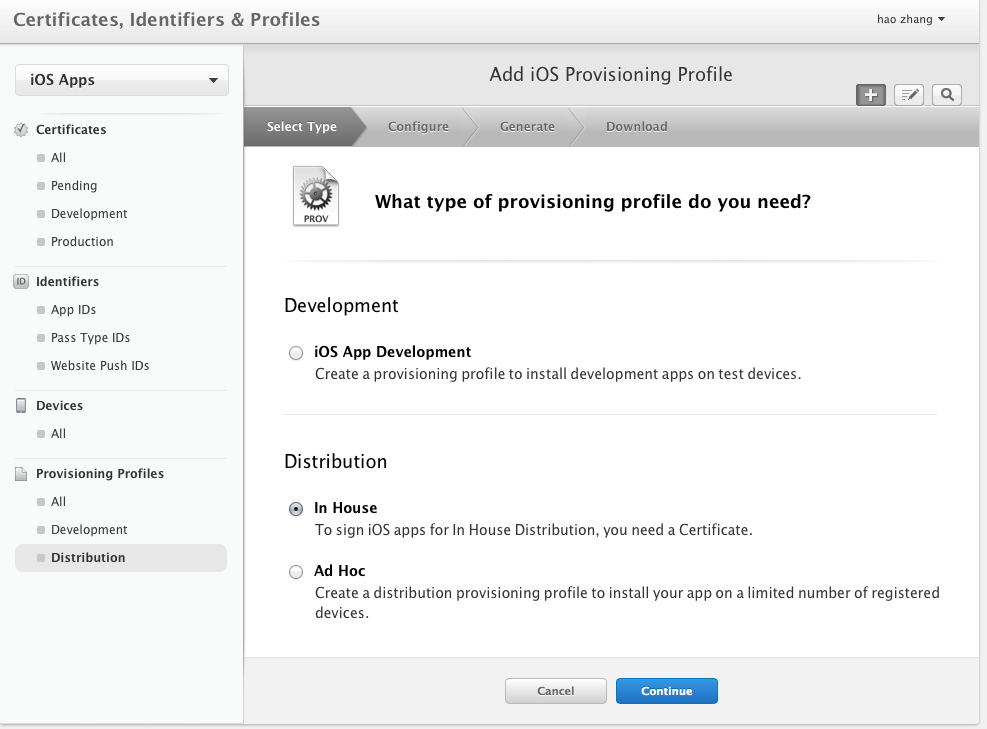This screenshot has height=729, width=987.
Task: Click the magnifier search icon
Action: coord(946,95)
